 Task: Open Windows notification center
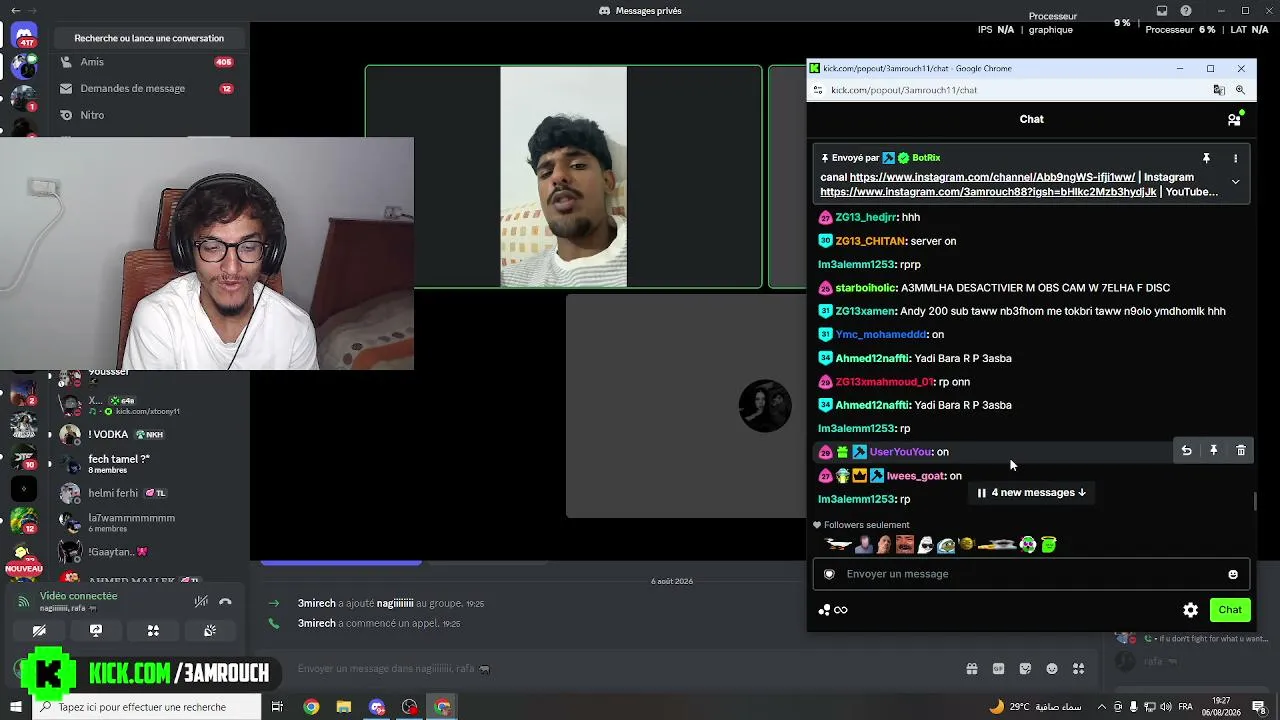coord(1259,707)
